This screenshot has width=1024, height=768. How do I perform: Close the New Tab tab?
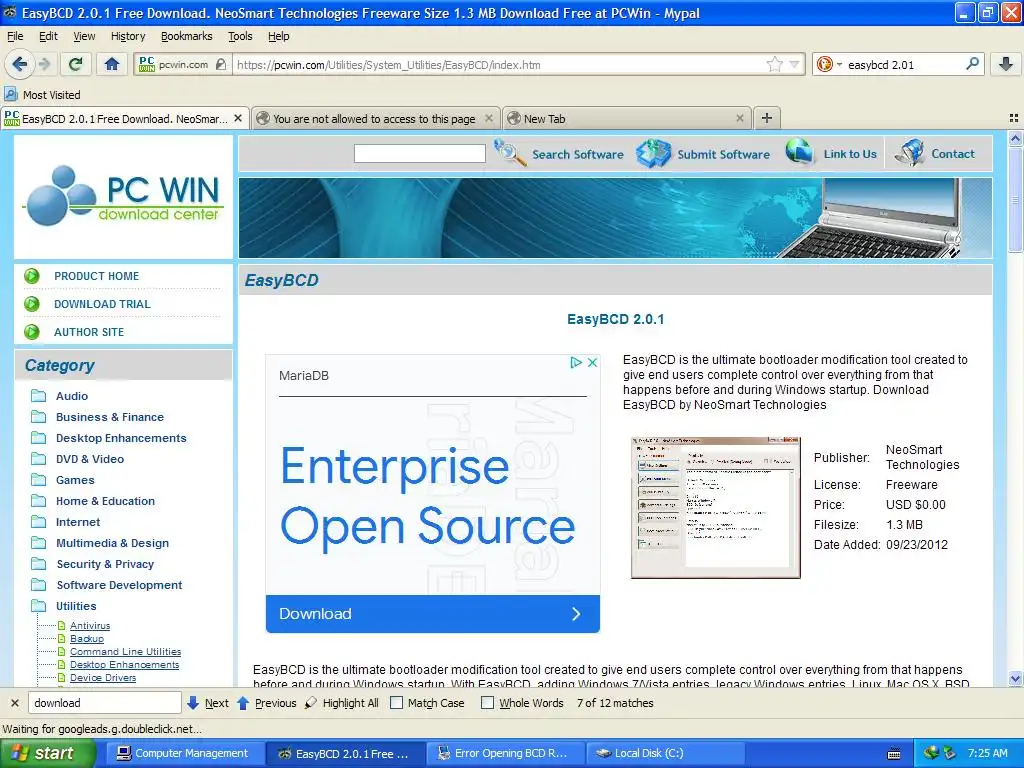[x=740, y=118]
